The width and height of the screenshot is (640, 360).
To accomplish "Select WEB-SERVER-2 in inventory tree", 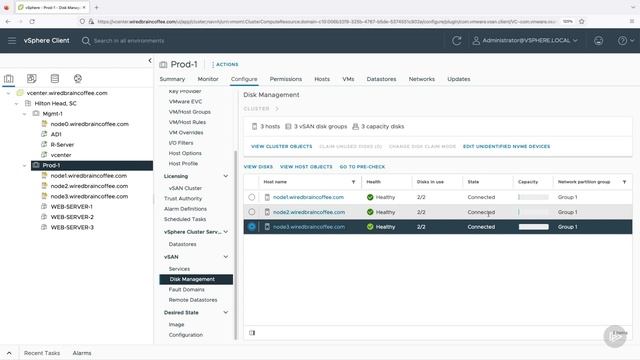I will 72,217.
